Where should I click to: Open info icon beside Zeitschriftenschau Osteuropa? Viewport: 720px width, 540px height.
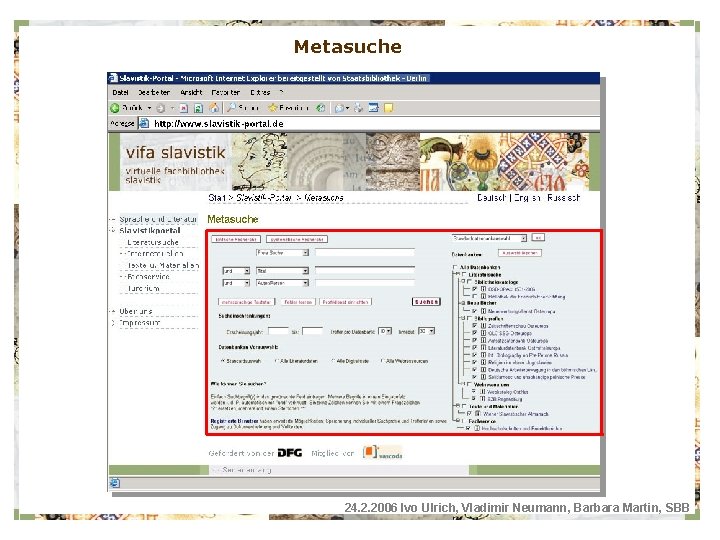click(x=483, y=326)
